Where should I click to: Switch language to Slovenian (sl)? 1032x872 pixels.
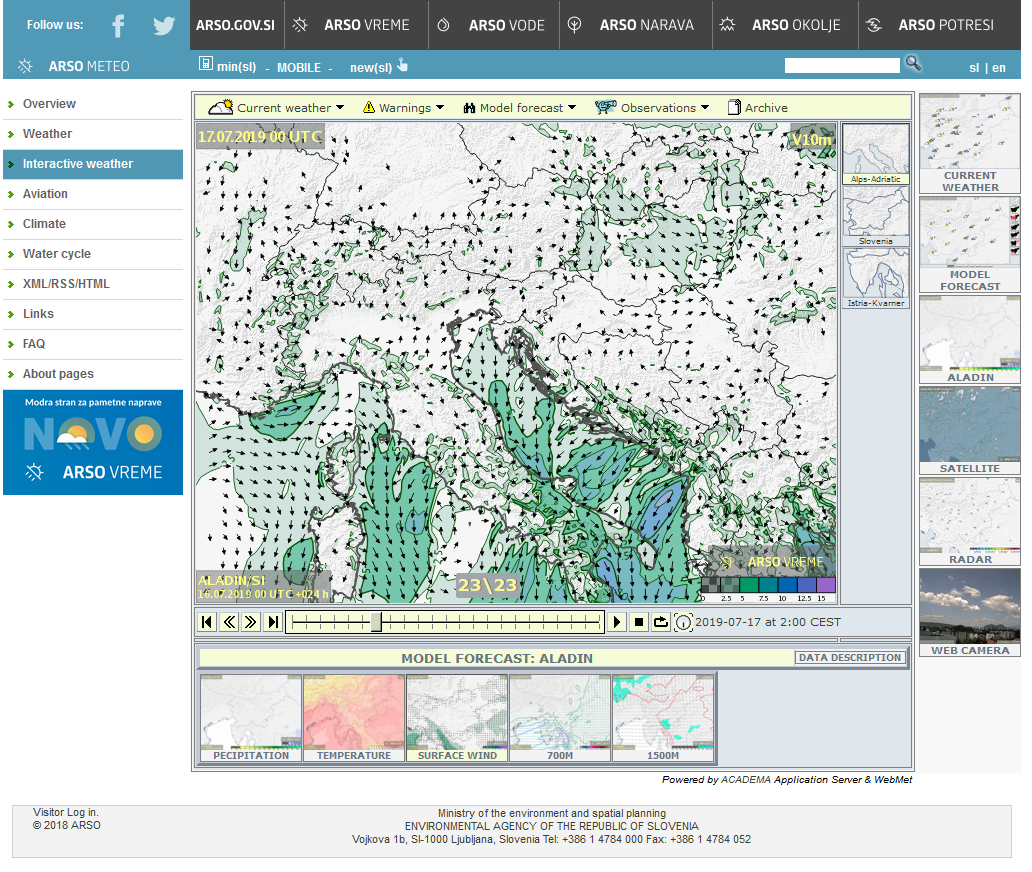click(973, 68)
